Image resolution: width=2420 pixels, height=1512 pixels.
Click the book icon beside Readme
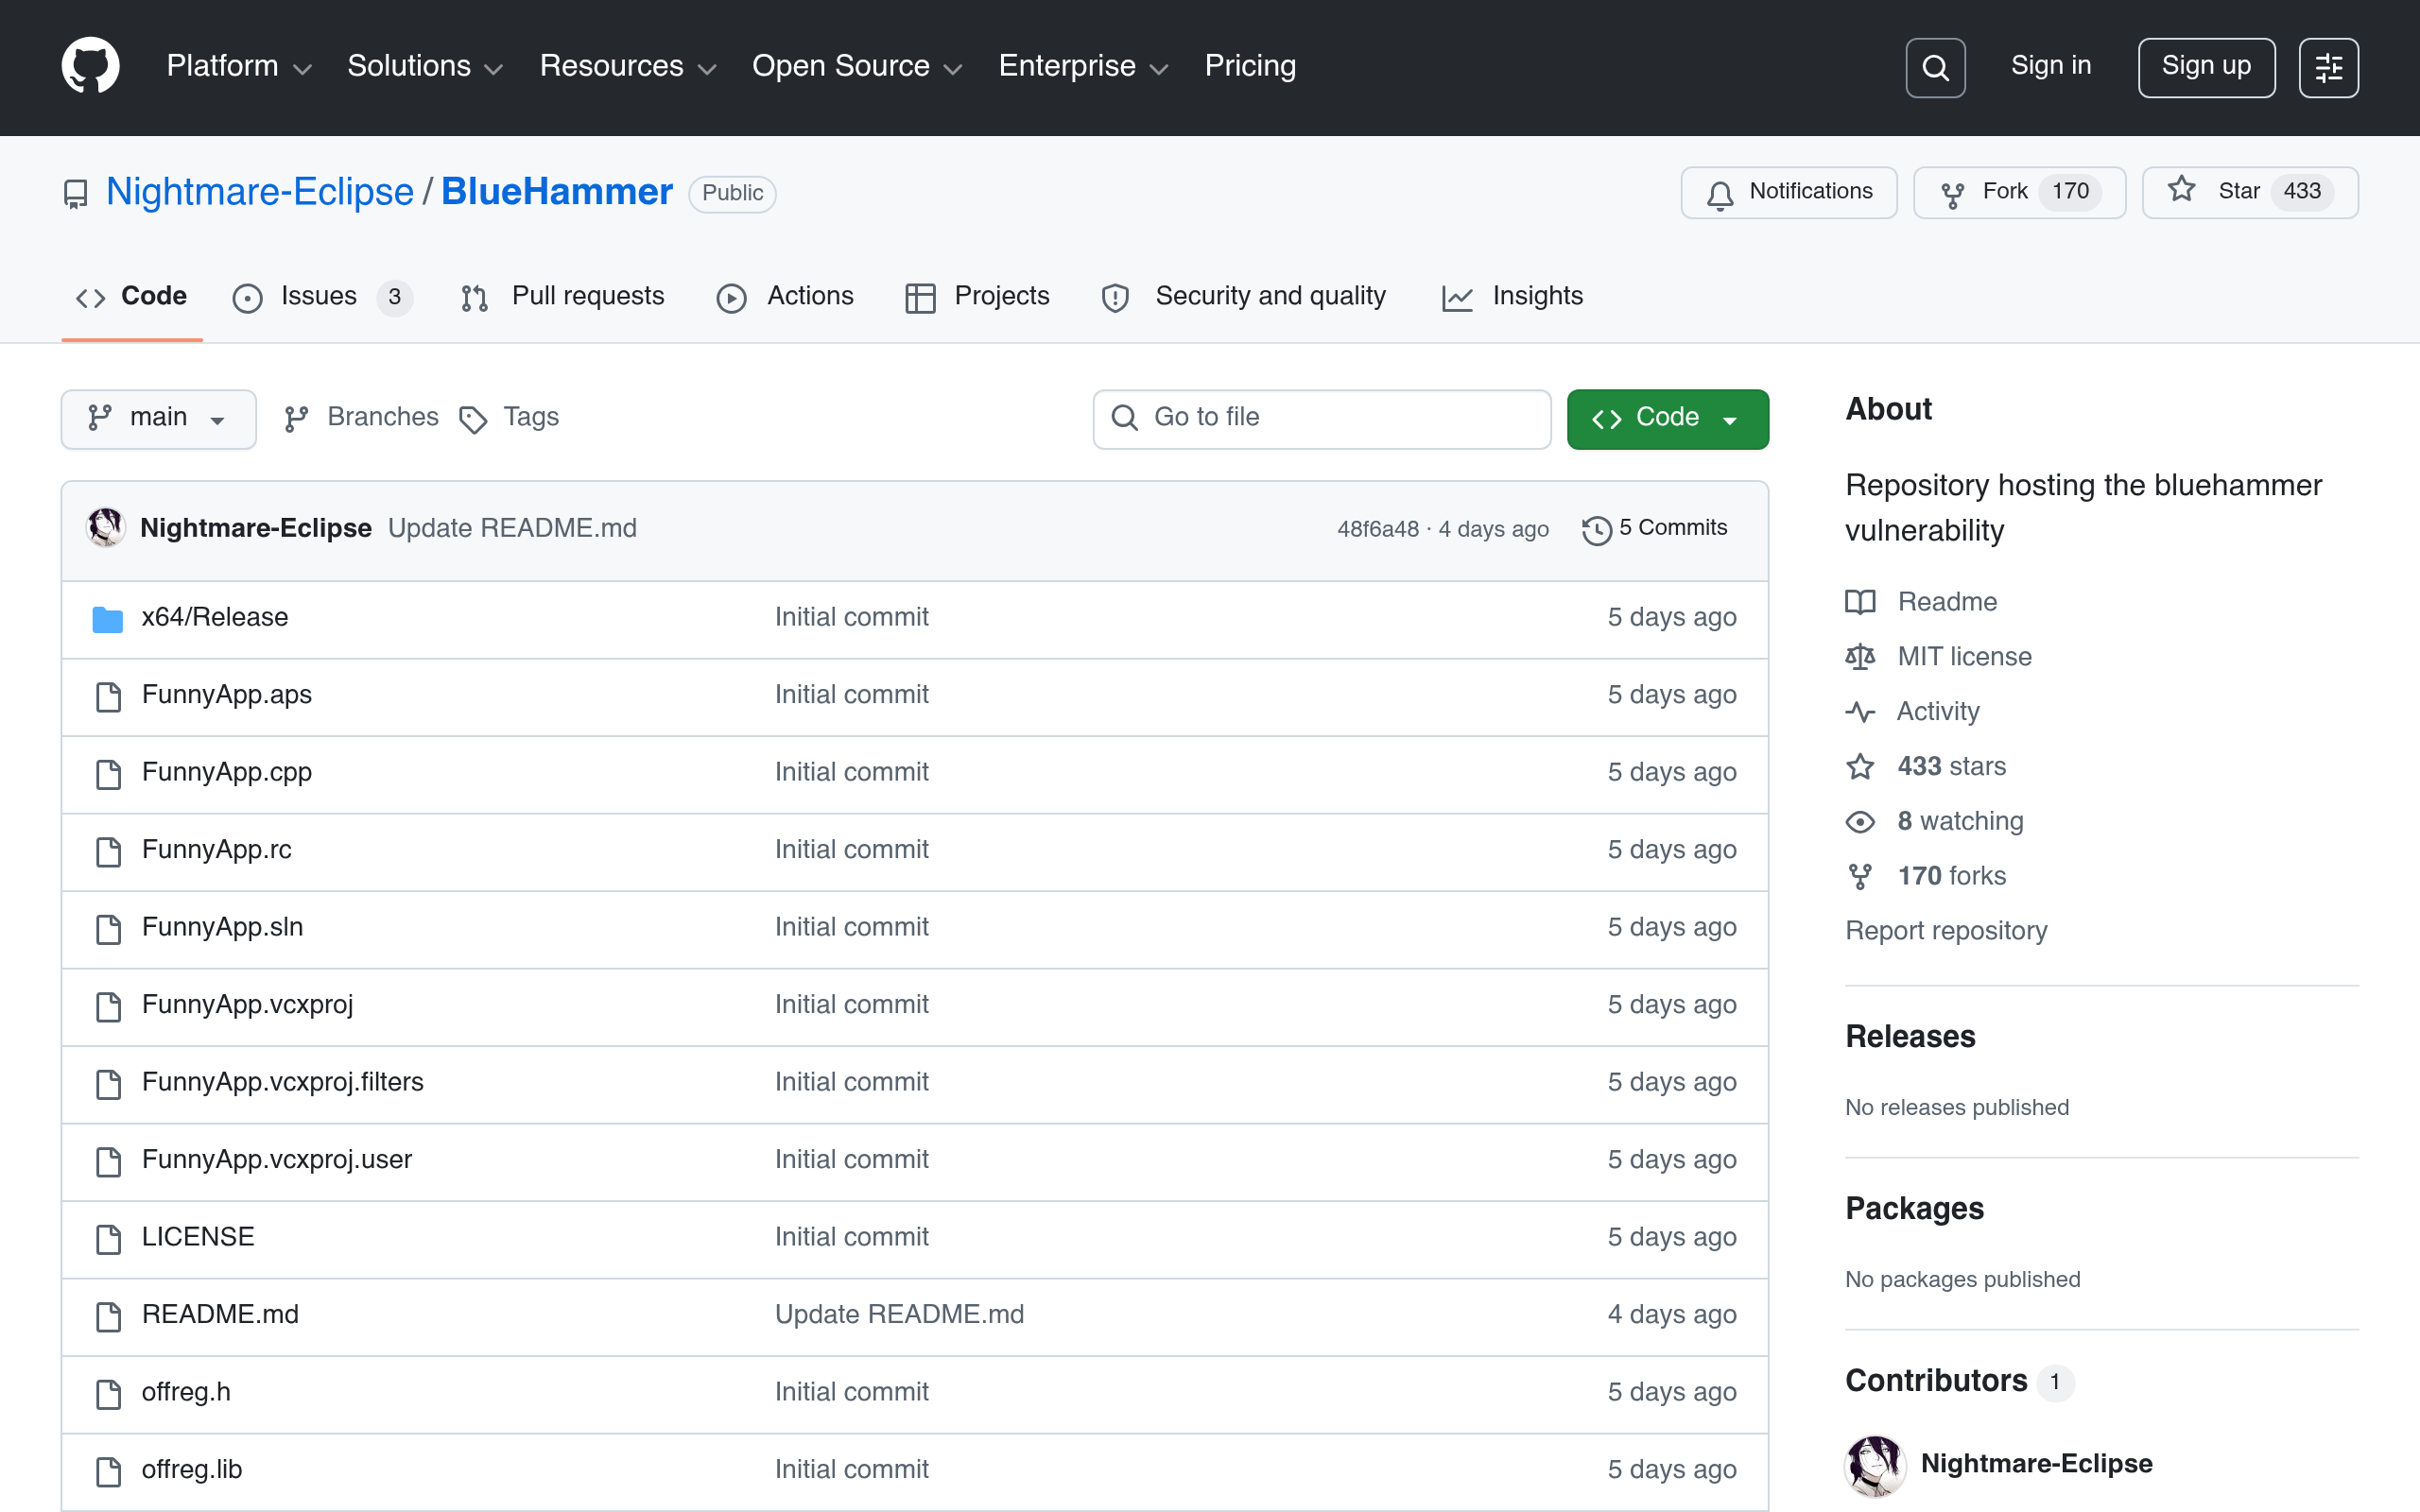pos(1860,602)
